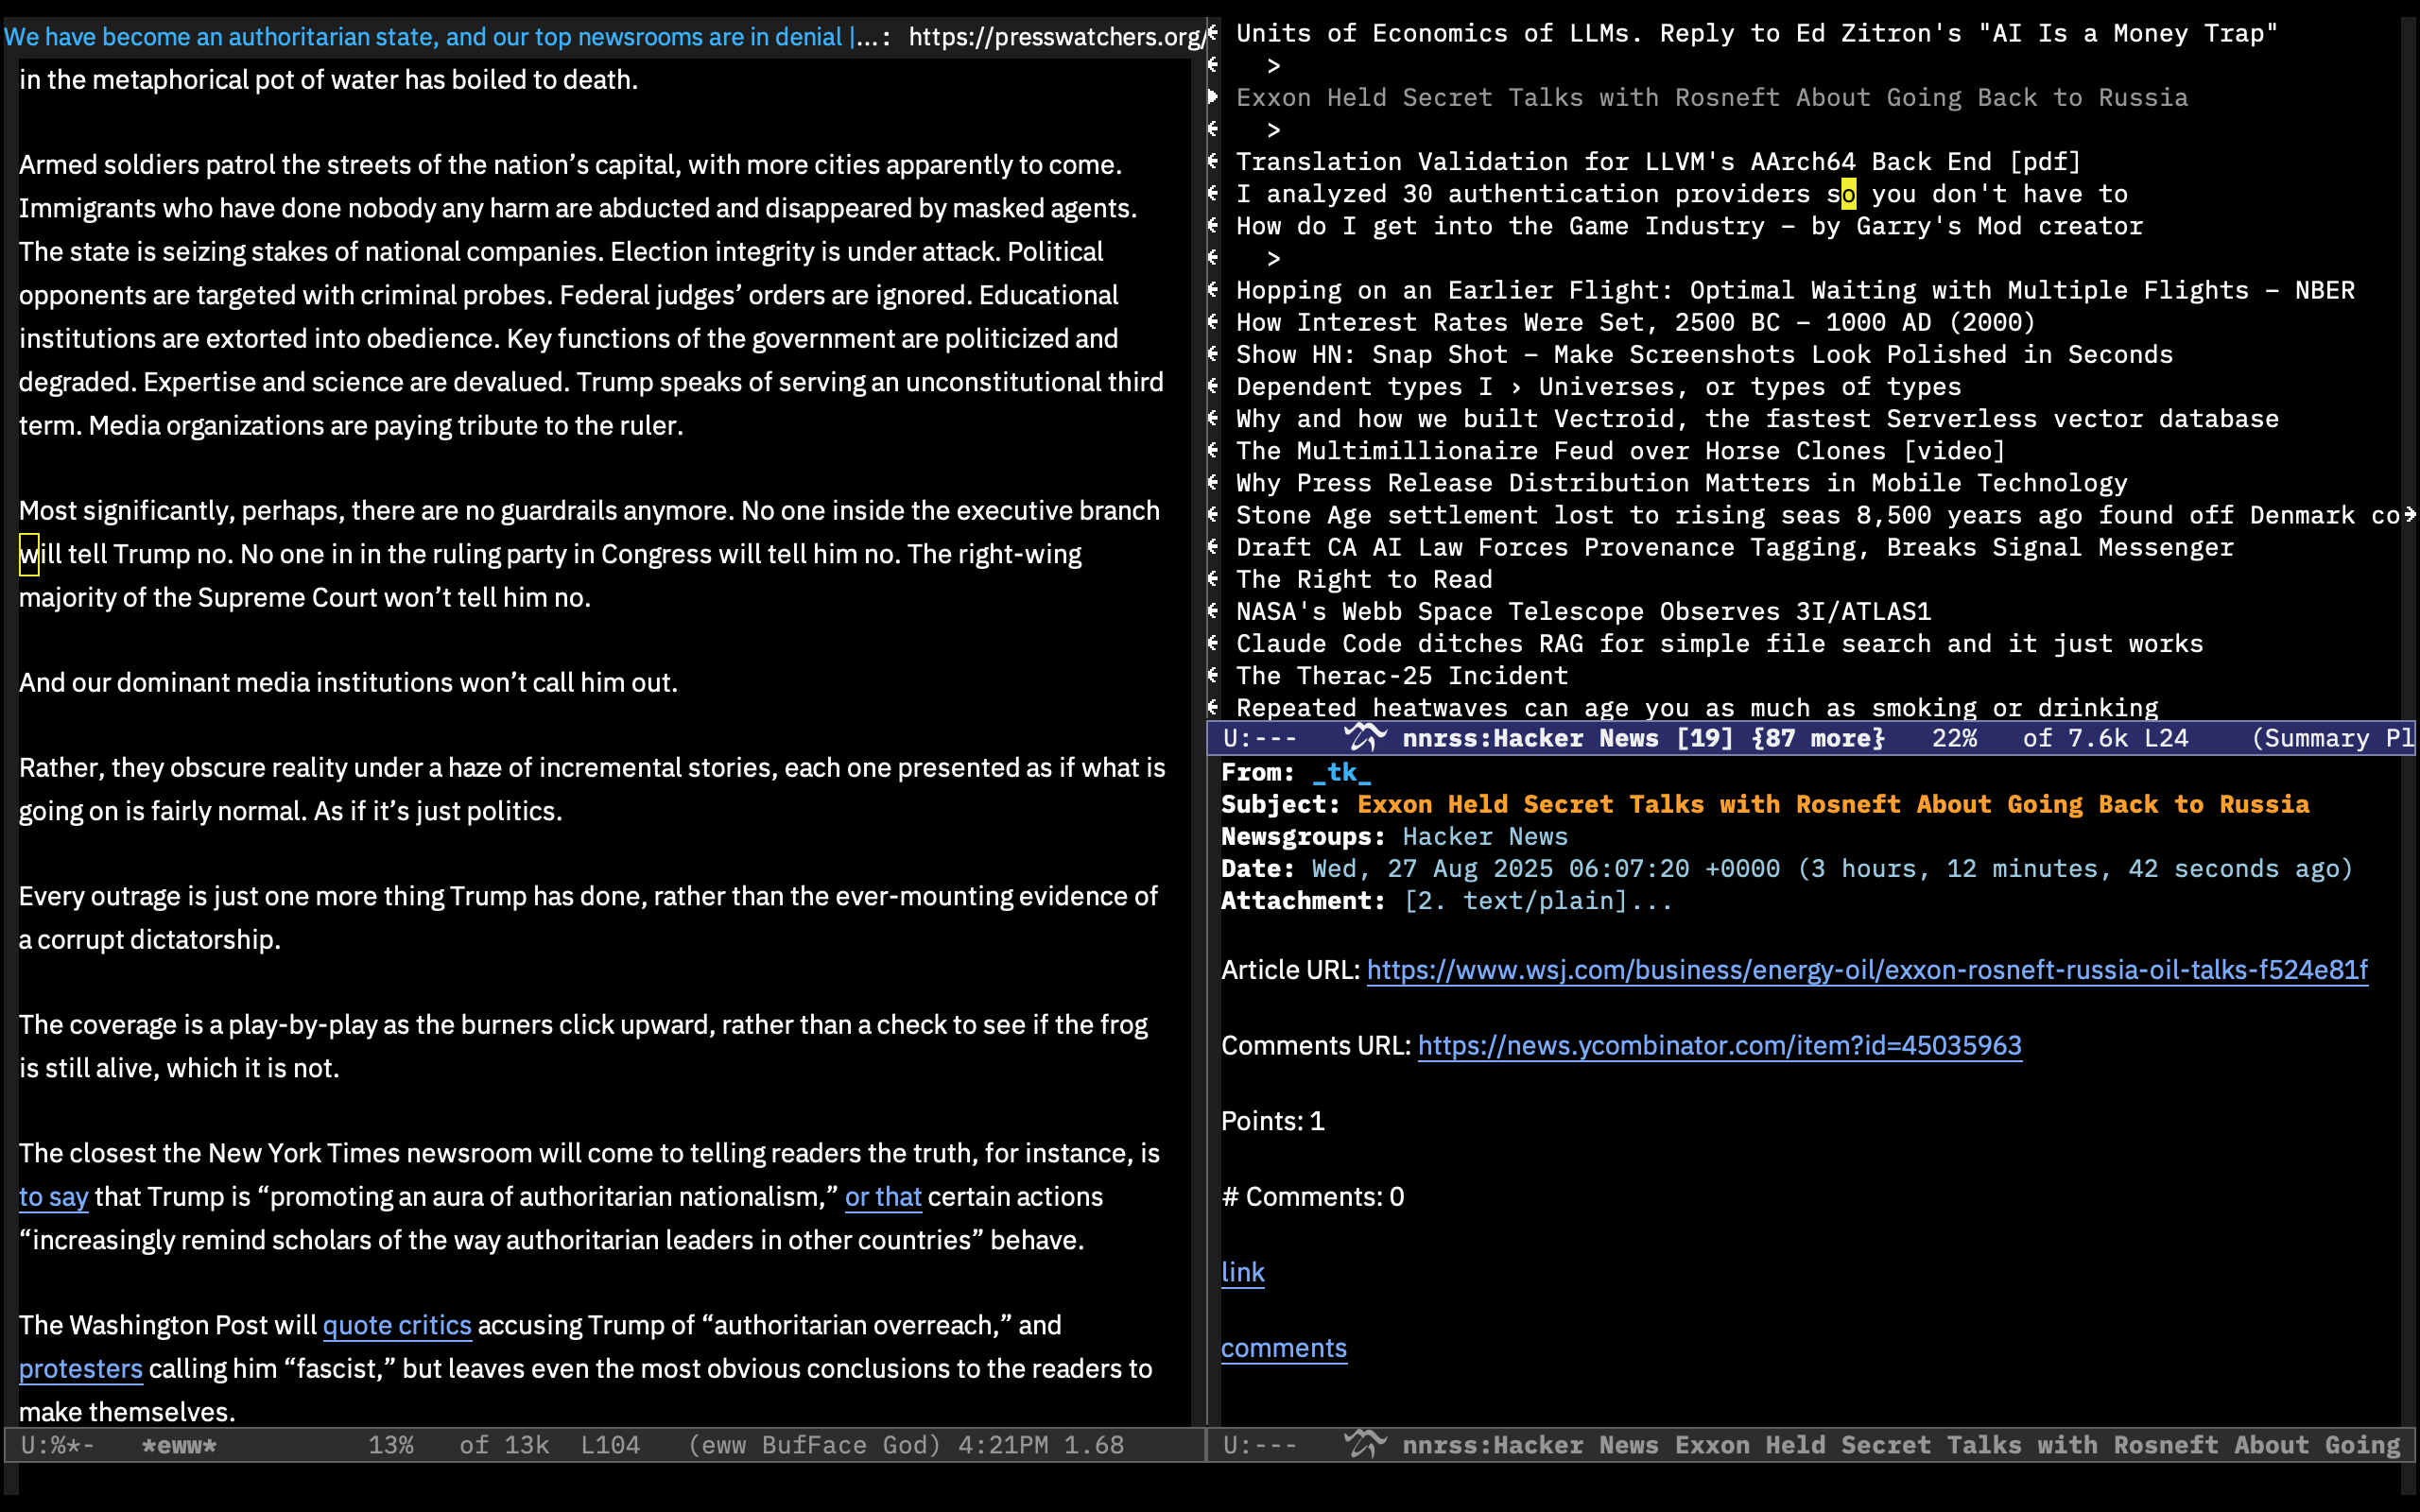This screenshot has height=1512, width=2420.
Task: Select the 'How Interest Rates Were Set' line
Action: pos(1635,322)
